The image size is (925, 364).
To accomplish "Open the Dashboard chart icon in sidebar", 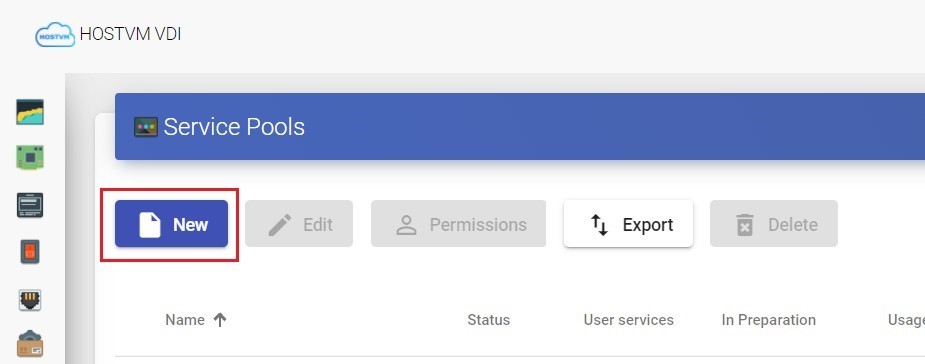I will coord(30,112).
